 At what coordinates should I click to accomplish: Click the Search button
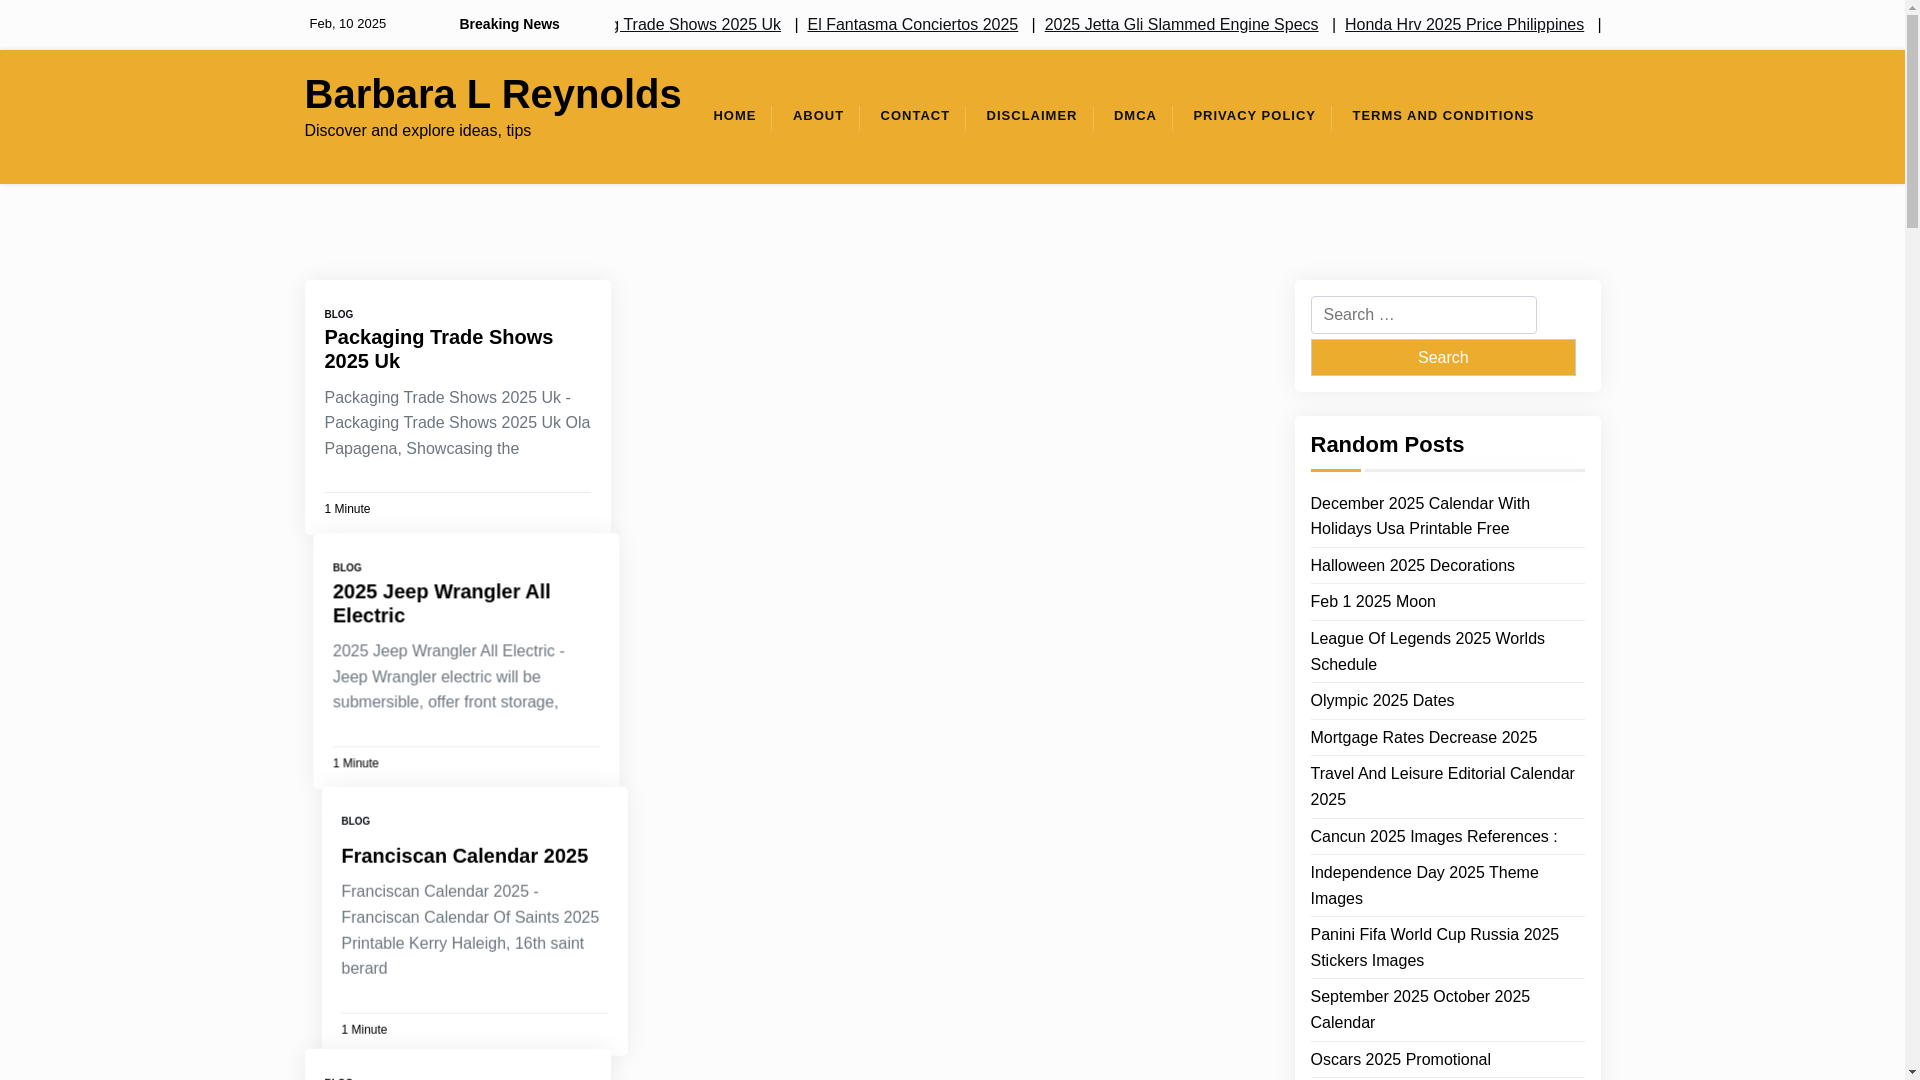click(x=1442, y=357)
